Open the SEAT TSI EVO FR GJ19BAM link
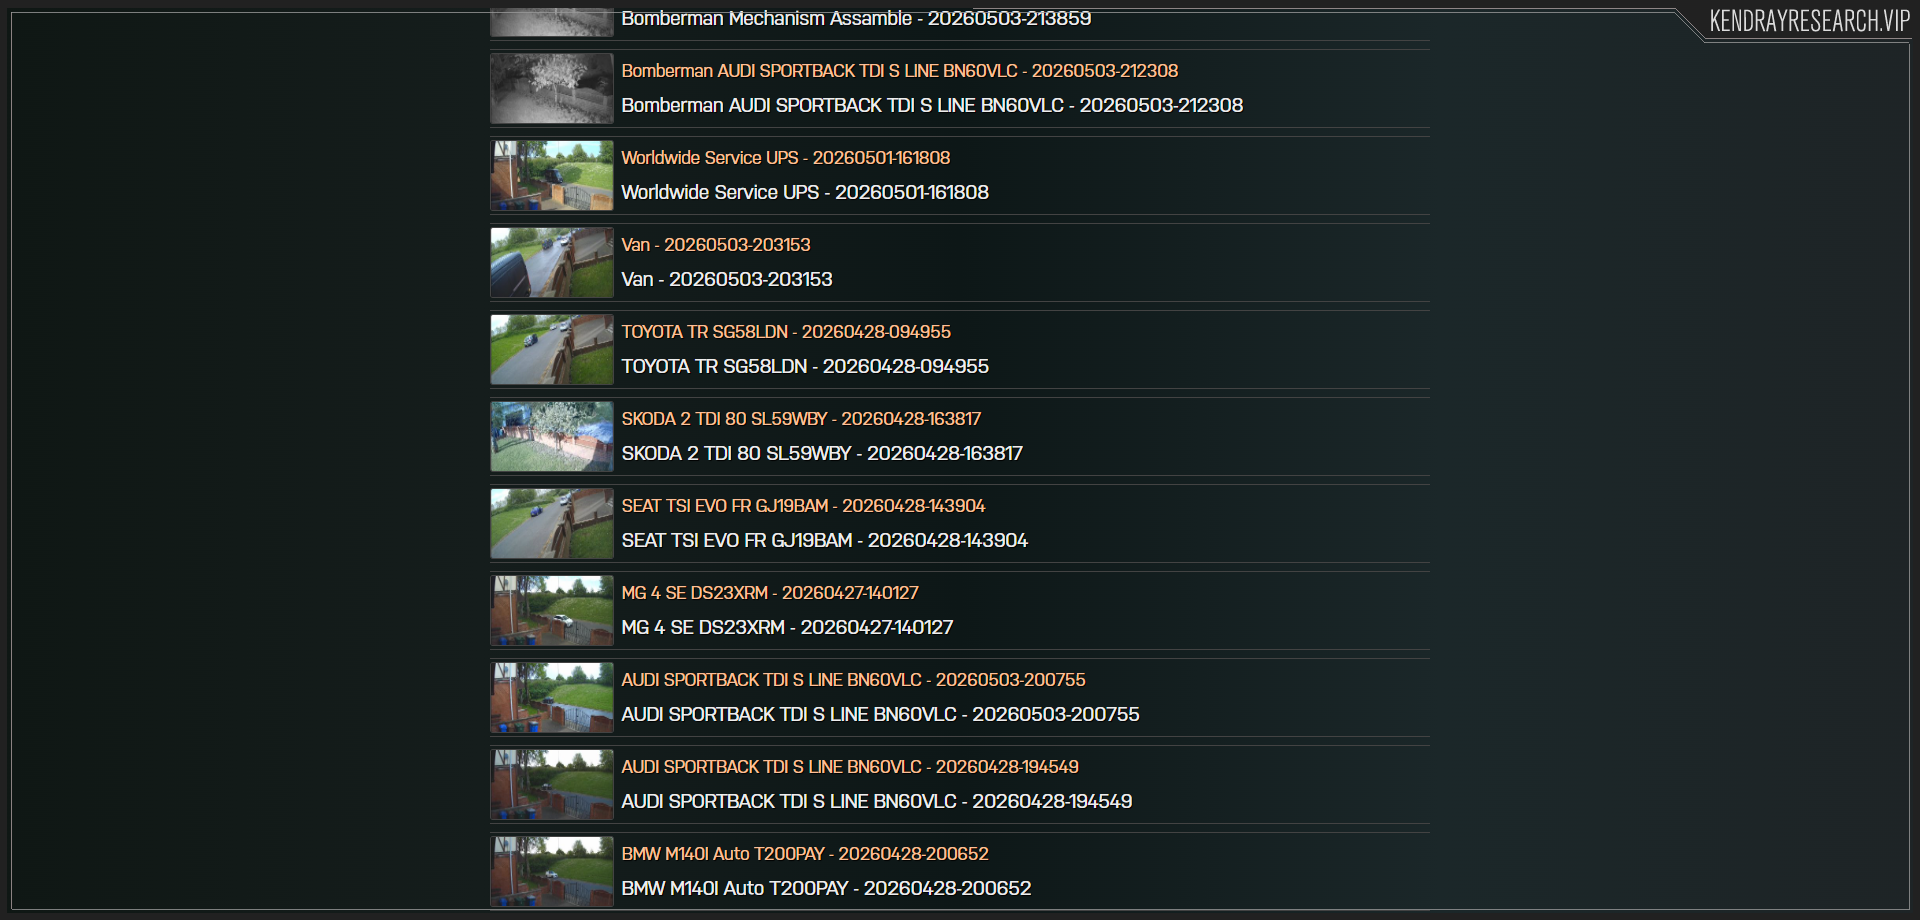The height and width of the screenshot is (920, 1920). coord(803,506)
